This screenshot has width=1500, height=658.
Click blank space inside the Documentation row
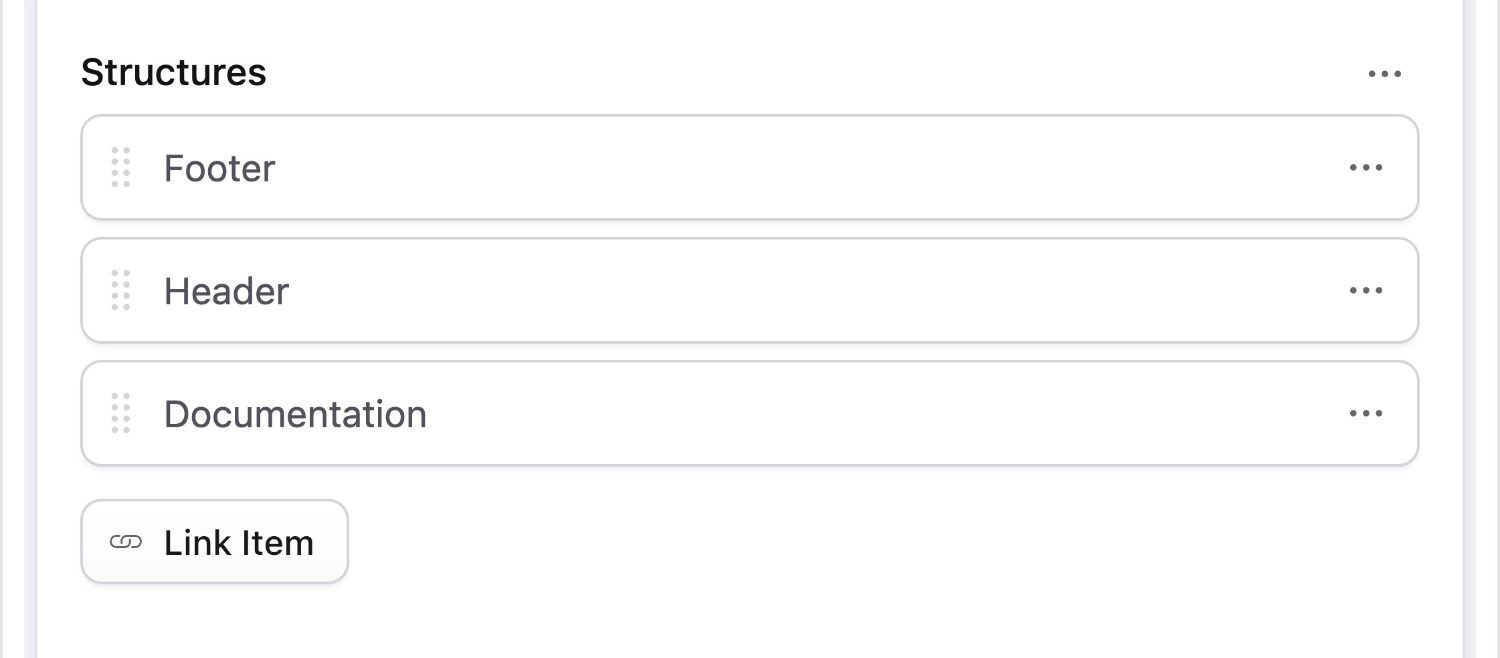(x=800, y=414)
